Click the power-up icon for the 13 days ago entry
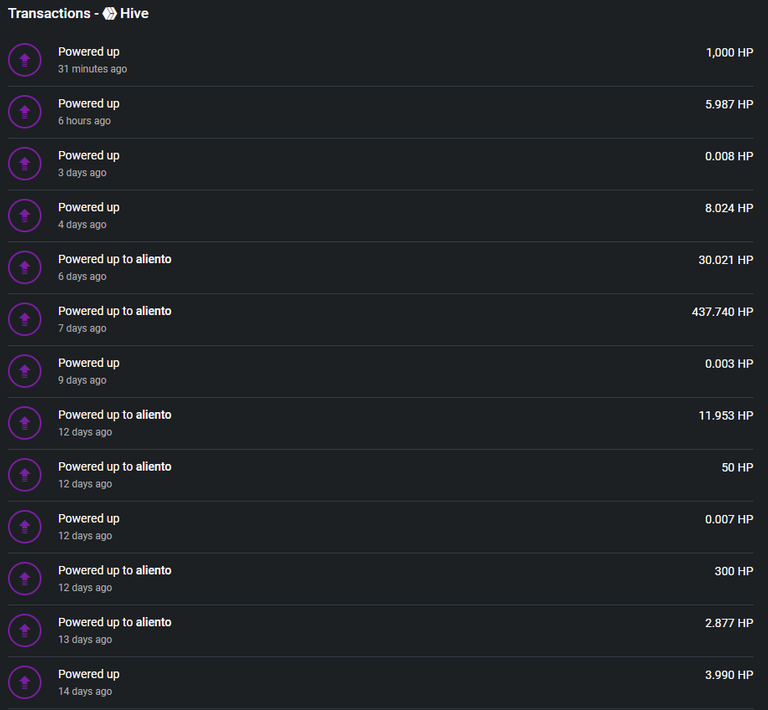The height and width of the screenshot is (710, 768). [24, 631]
